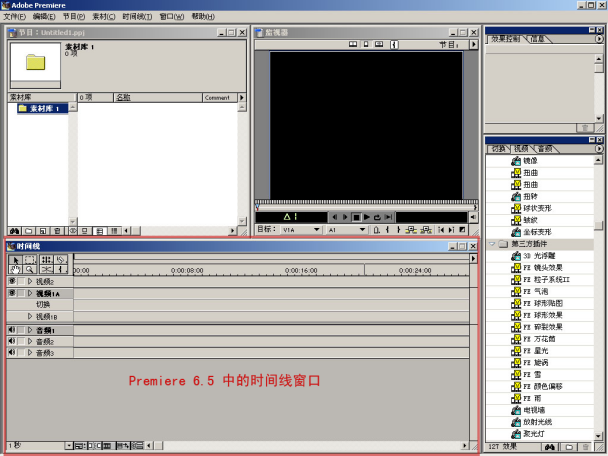The image size is (608, 456).
Task: Switch to the 音频 effects tab
Action: point(545,149)
